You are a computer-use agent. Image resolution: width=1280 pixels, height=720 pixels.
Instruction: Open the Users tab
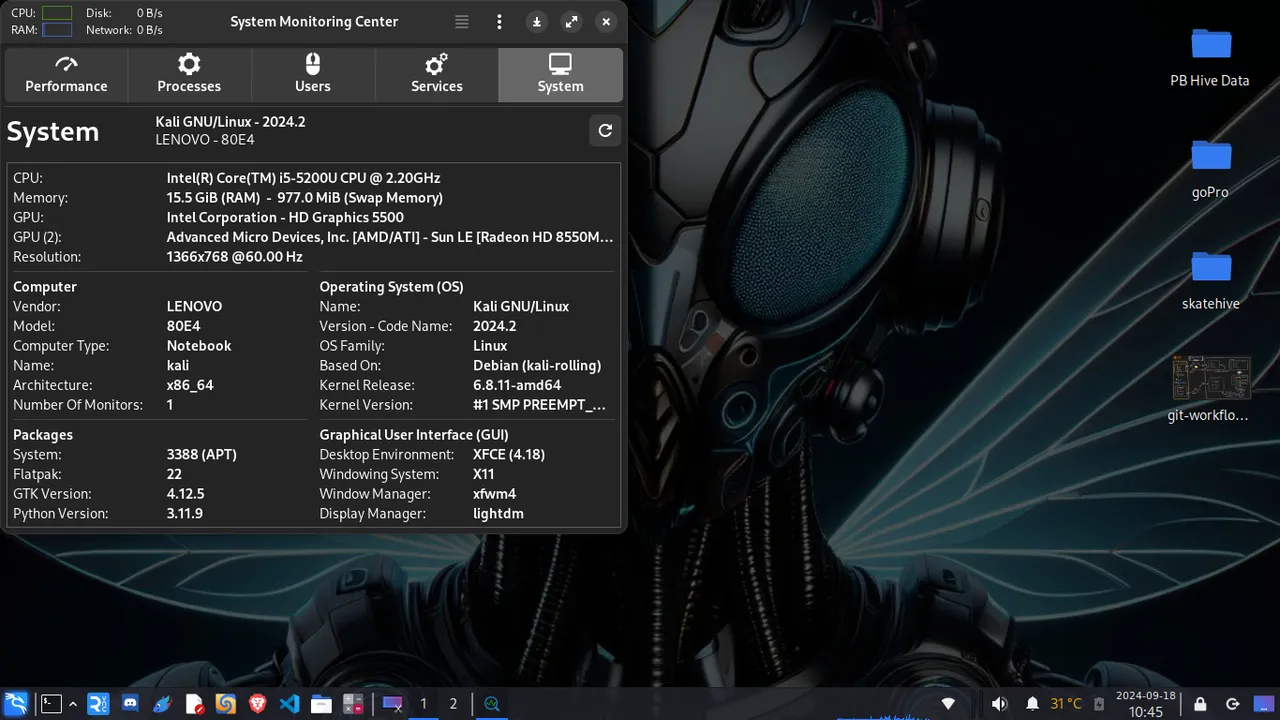click(x=312, y=75)
